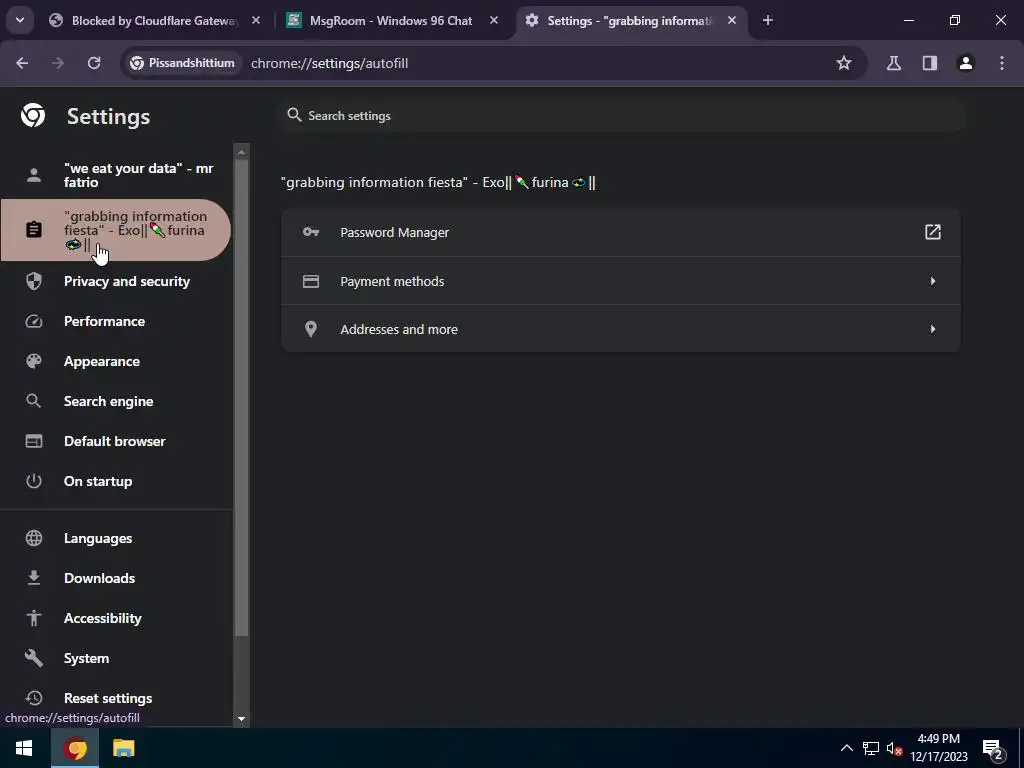Image resolution: width=1024 pixels, height=768 pixels.
Task: Expand Addresses and more arrow
Action: tap(933, 329)
